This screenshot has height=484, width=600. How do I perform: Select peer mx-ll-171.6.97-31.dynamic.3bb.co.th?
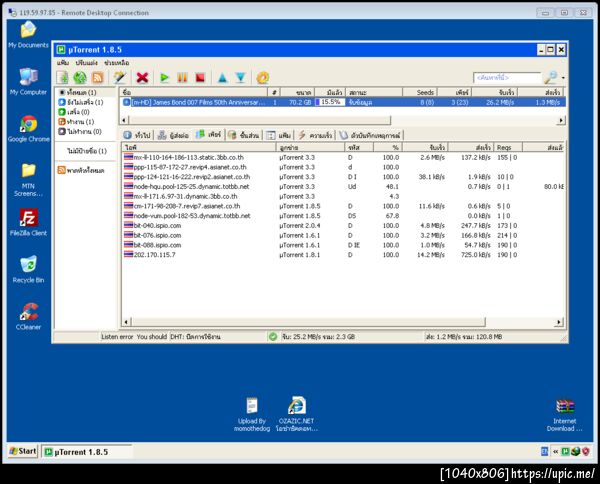tap(342, 196)
